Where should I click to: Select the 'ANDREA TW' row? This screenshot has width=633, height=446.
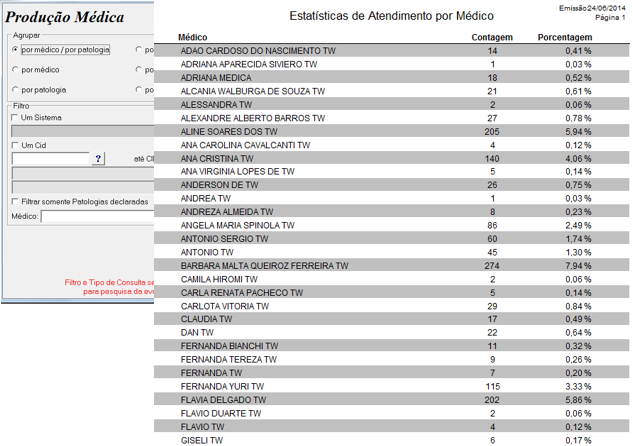[x=391, y=198]
